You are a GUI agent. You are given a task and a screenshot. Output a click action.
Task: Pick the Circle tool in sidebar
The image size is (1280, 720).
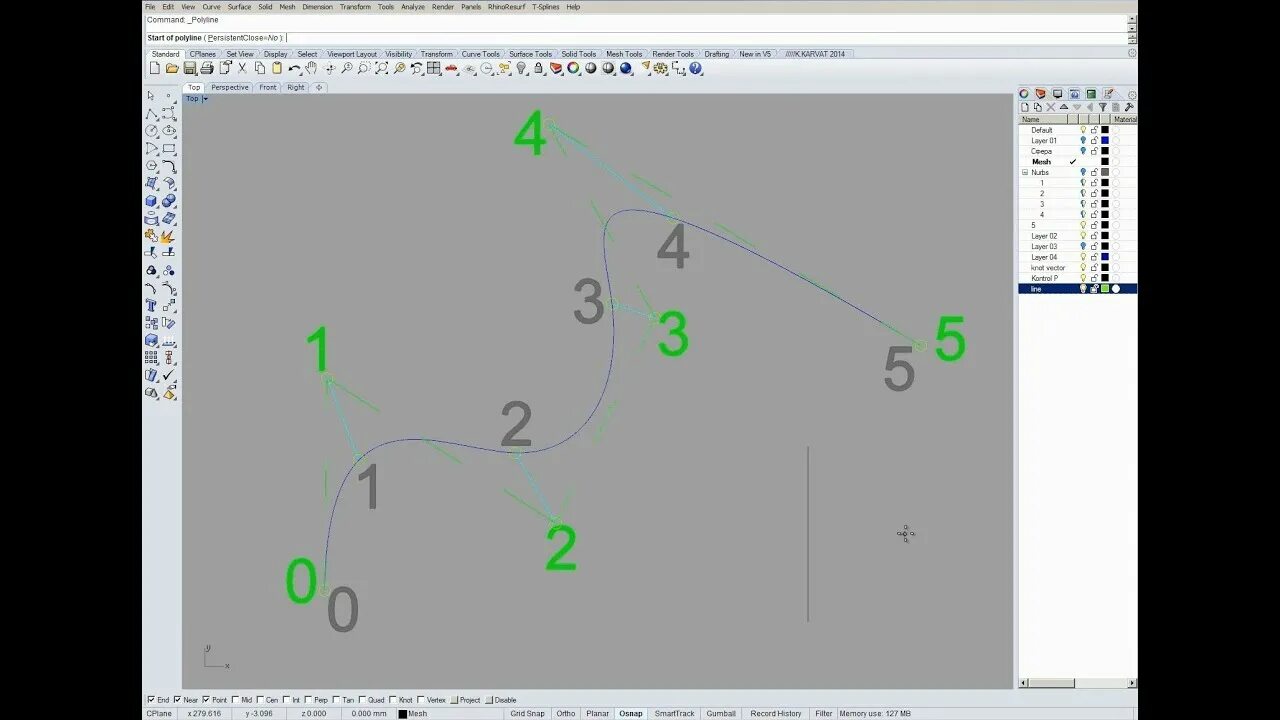click(151, 131)
